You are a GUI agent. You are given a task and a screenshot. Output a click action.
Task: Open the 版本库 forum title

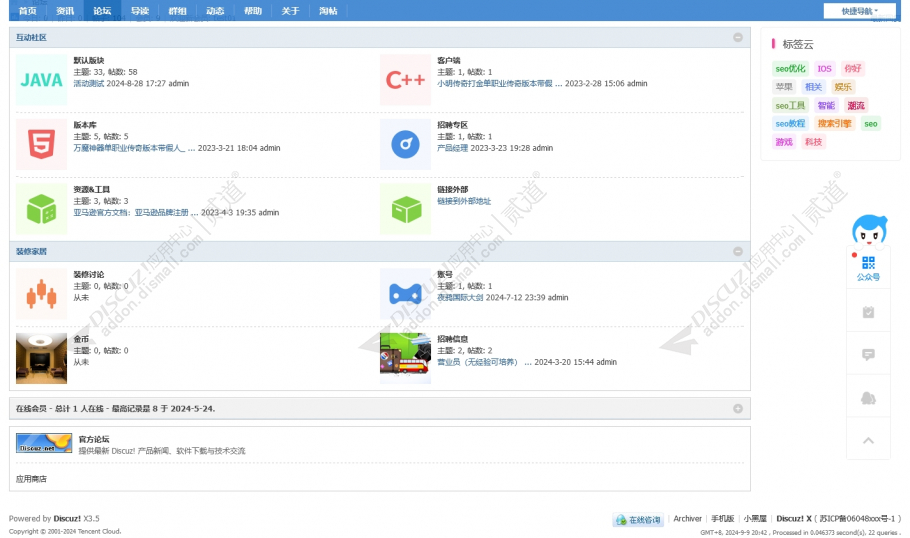tap(85, 125)
